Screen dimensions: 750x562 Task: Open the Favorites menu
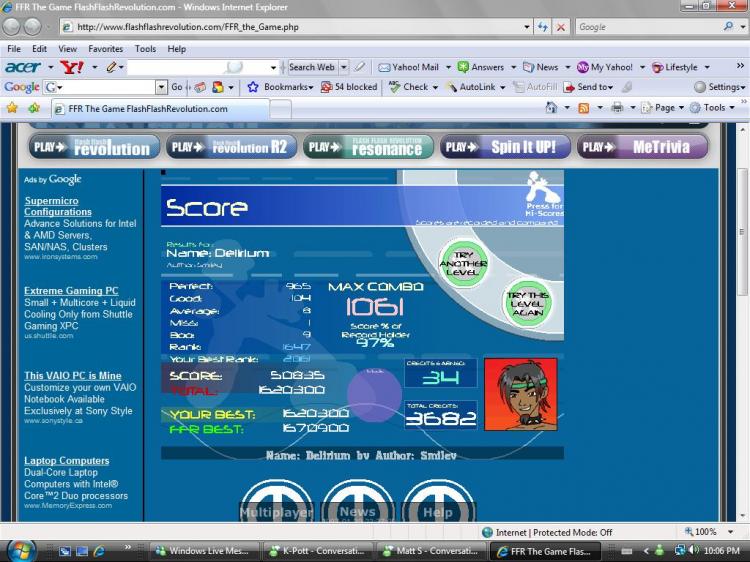105,49
